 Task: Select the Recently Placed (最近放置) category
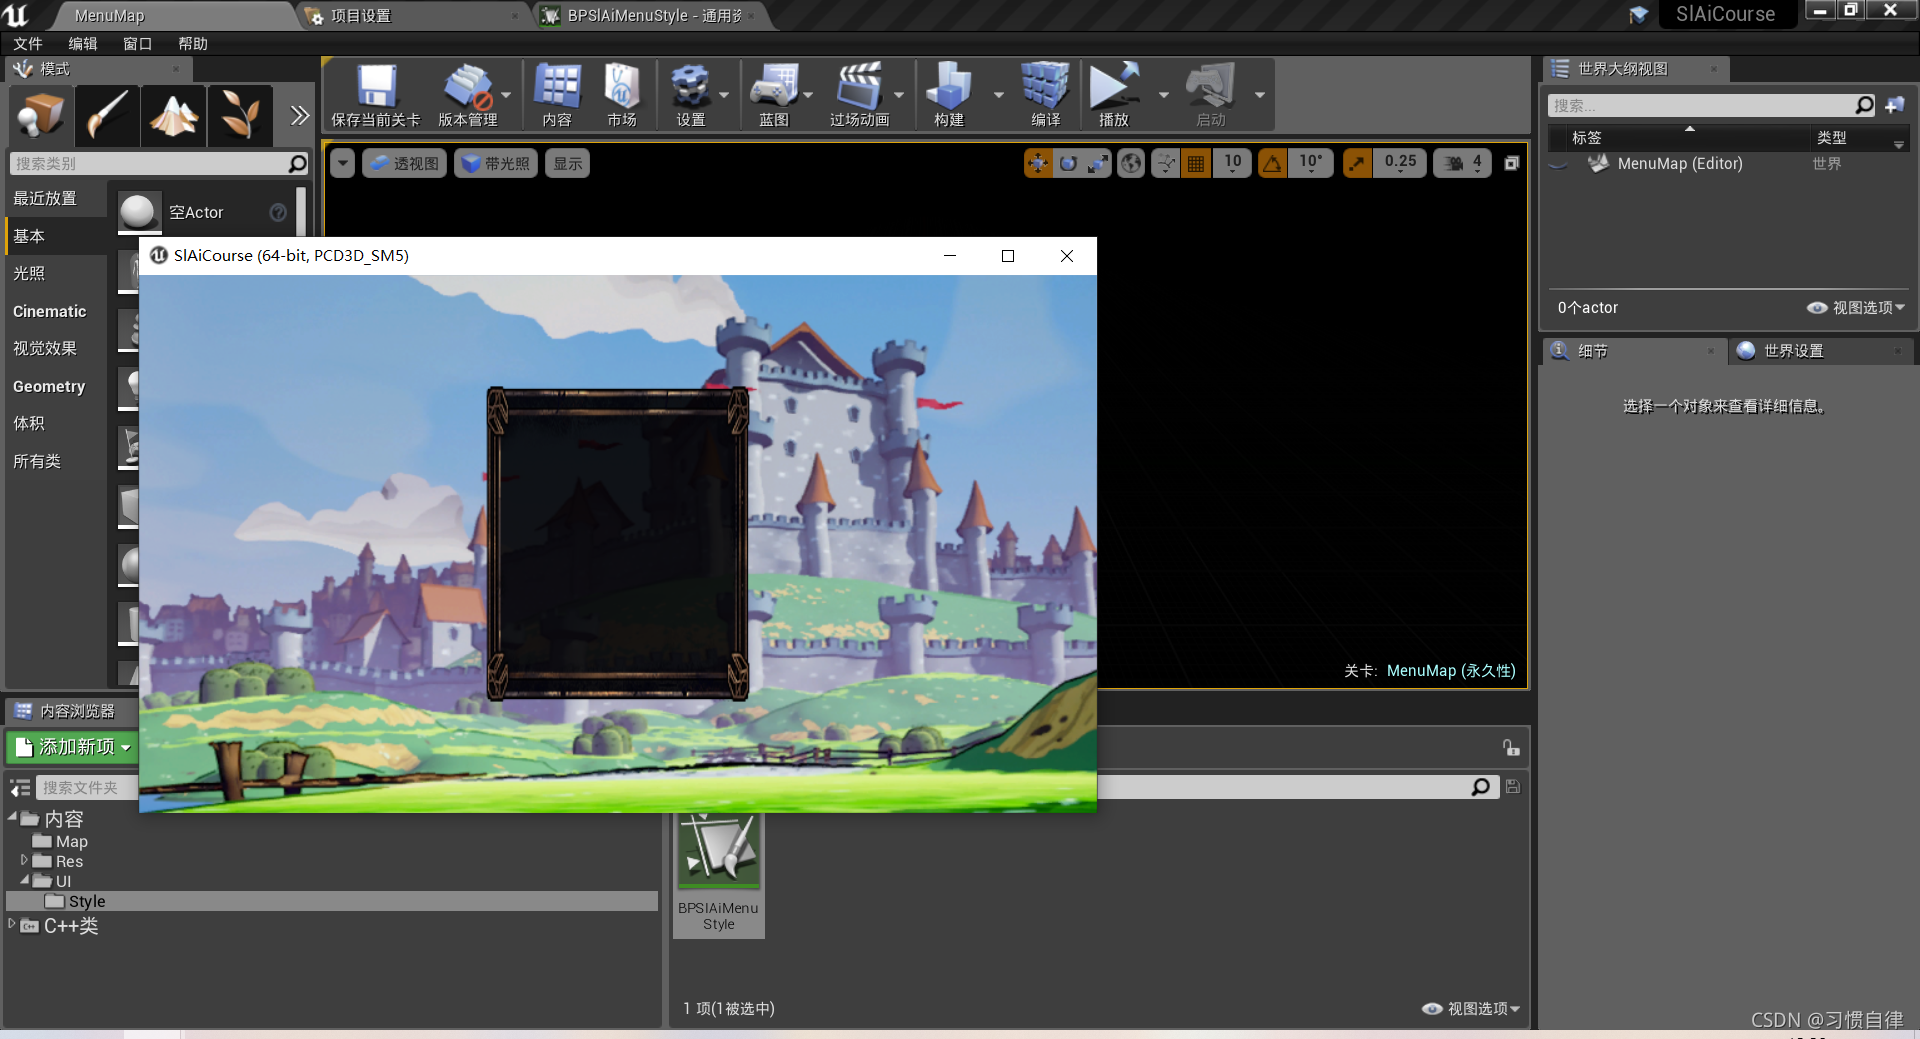(x=56, y=199)
